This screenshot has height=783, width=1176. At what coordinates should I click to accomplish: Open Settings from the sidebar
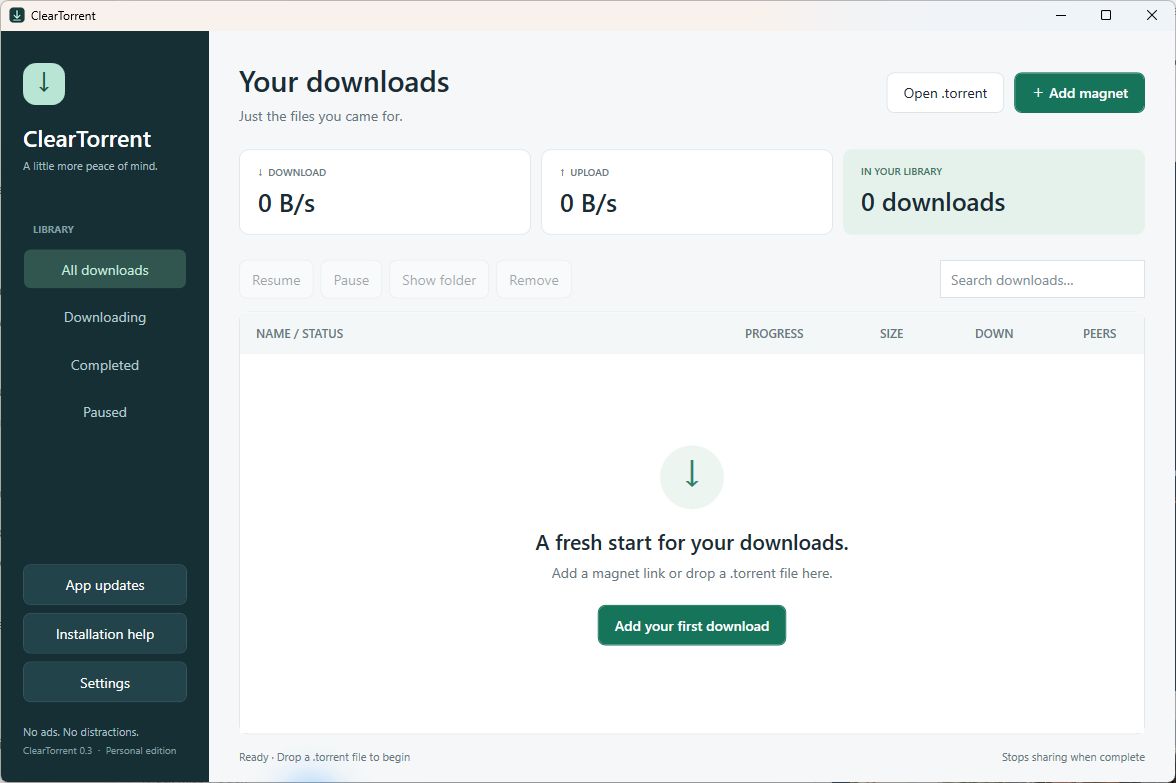click(x=105, y=682)
